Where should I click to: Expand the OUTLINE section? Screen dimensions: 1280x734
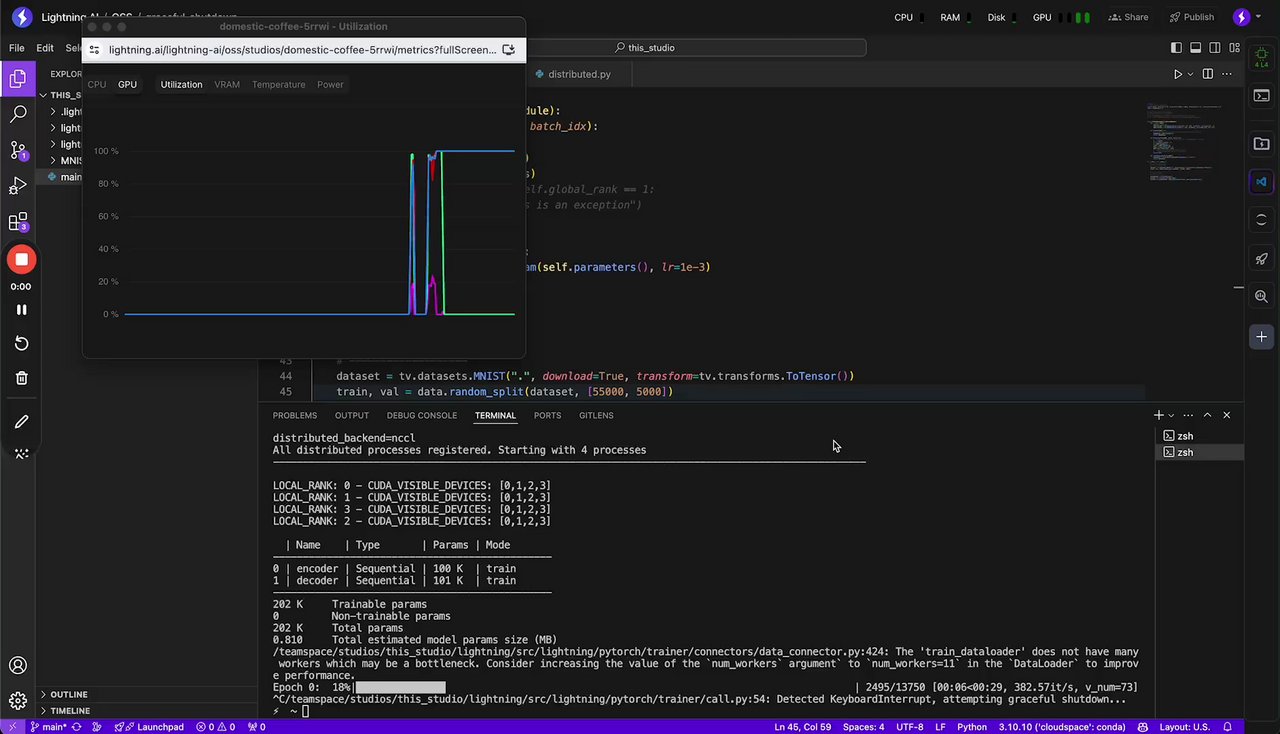click(68, 694)
